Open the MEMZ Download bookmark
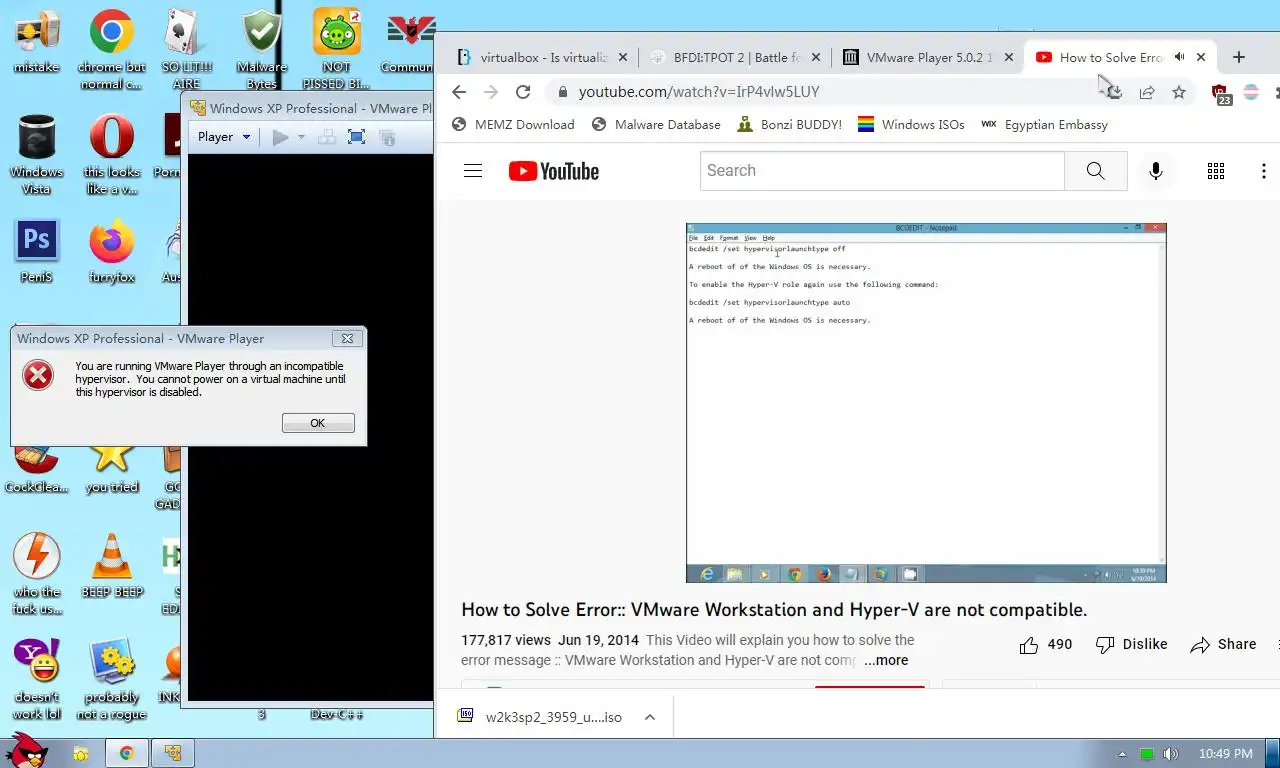This screenshot has width=1280, height=768. (513, 125)
